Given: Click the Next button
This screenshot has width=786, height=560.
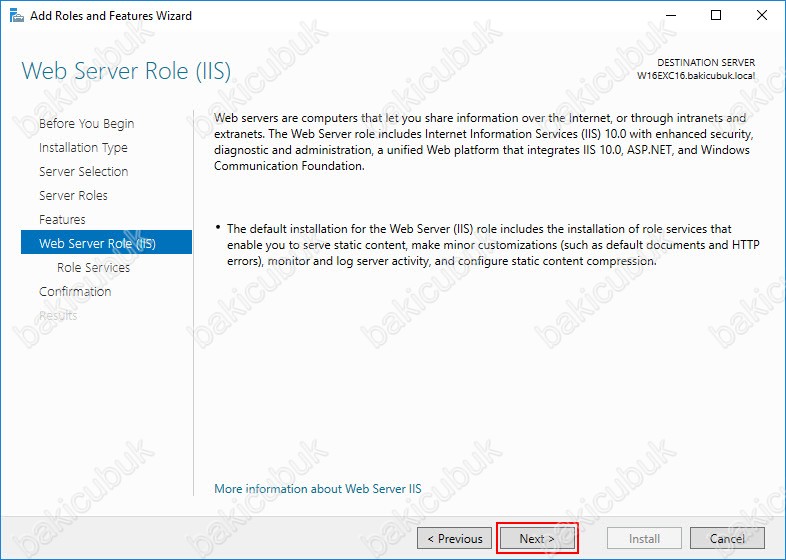Looking at the screenshot, I should 537,538.
